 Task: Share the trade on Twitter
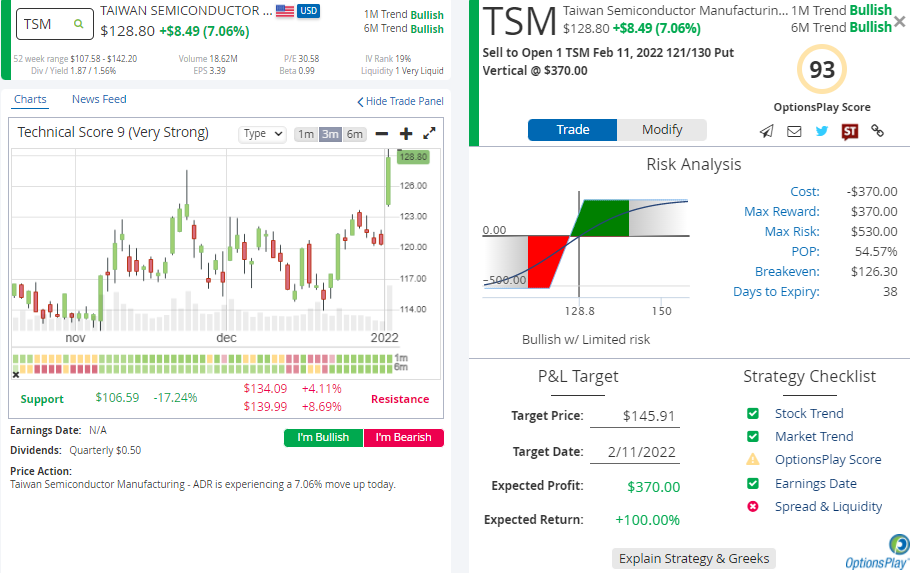(x=821, y=131)
